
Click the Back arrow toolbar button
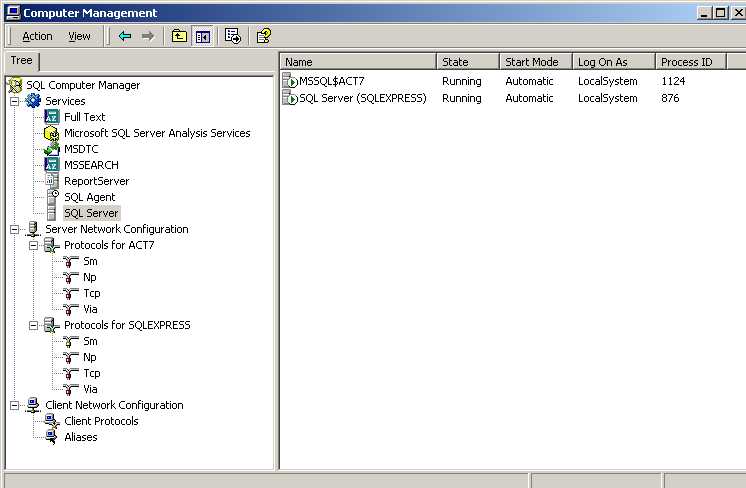tap(125, 36)
